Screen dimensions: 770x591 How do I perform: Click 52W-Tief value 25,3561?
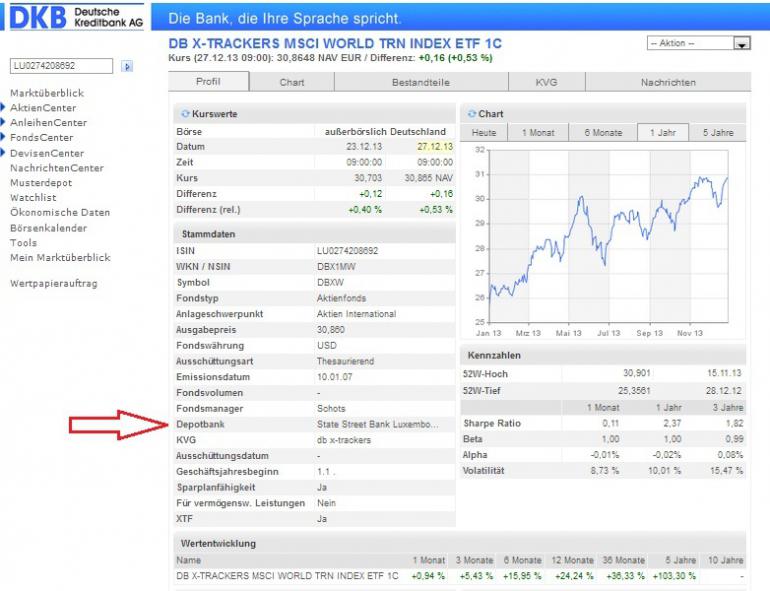[634, 391]
